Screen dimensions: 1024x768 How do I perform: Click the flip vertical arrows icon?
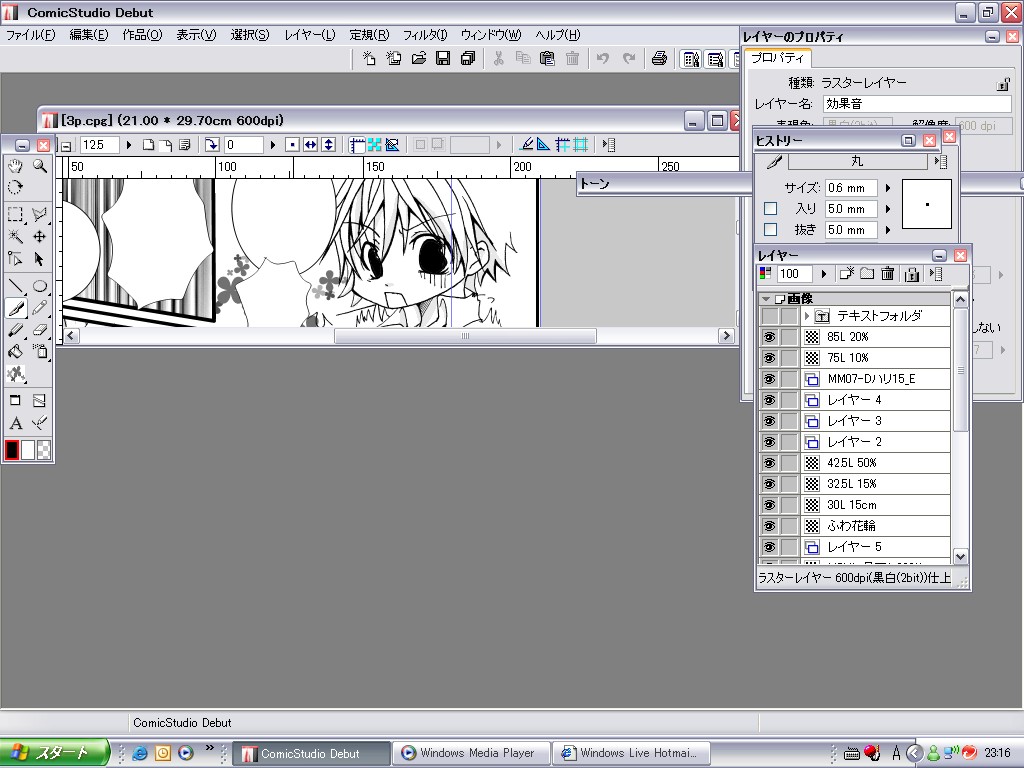328,145
